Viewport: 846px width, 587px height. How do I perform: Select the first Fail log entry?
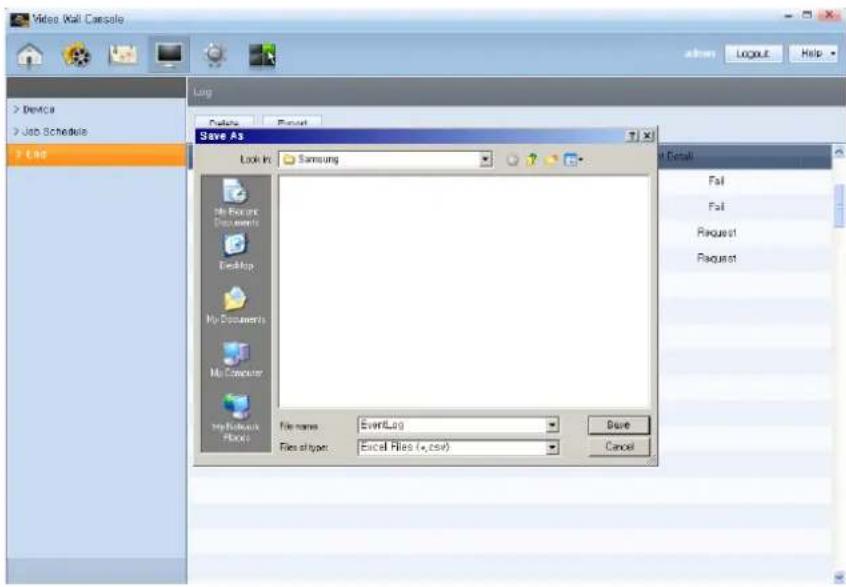[716, 181]
